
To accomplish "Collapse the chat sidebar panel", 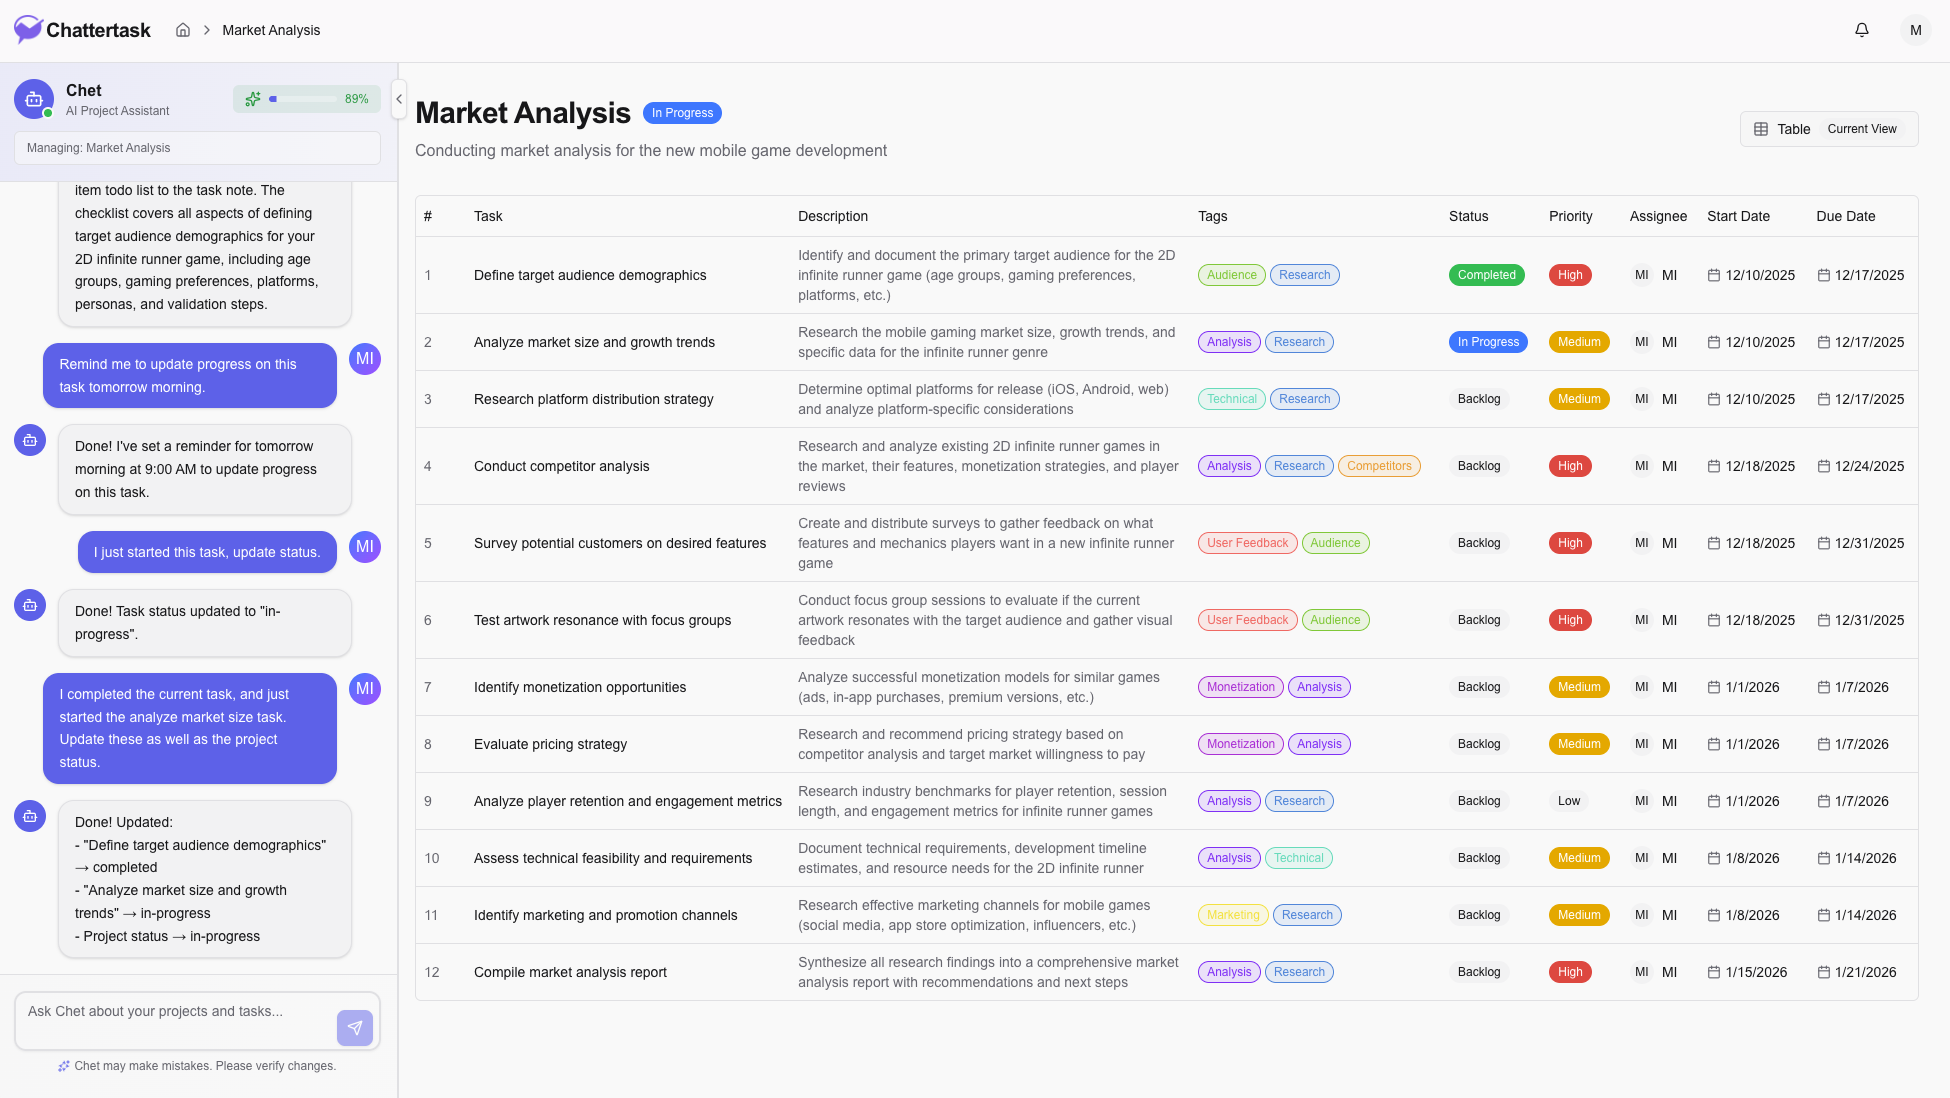I will pos(399,99).
